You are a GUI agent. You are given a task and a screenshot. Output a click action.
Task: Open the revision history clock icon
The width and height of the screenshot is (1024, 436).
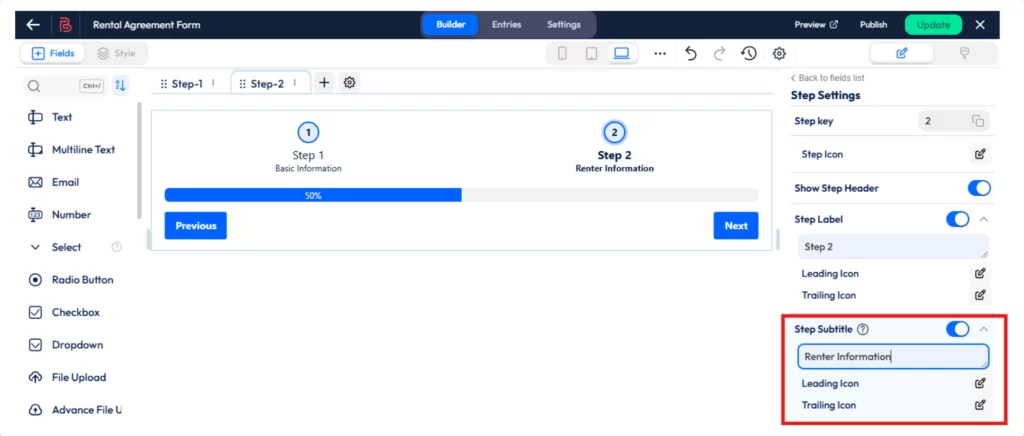click(x=748, y=53)
